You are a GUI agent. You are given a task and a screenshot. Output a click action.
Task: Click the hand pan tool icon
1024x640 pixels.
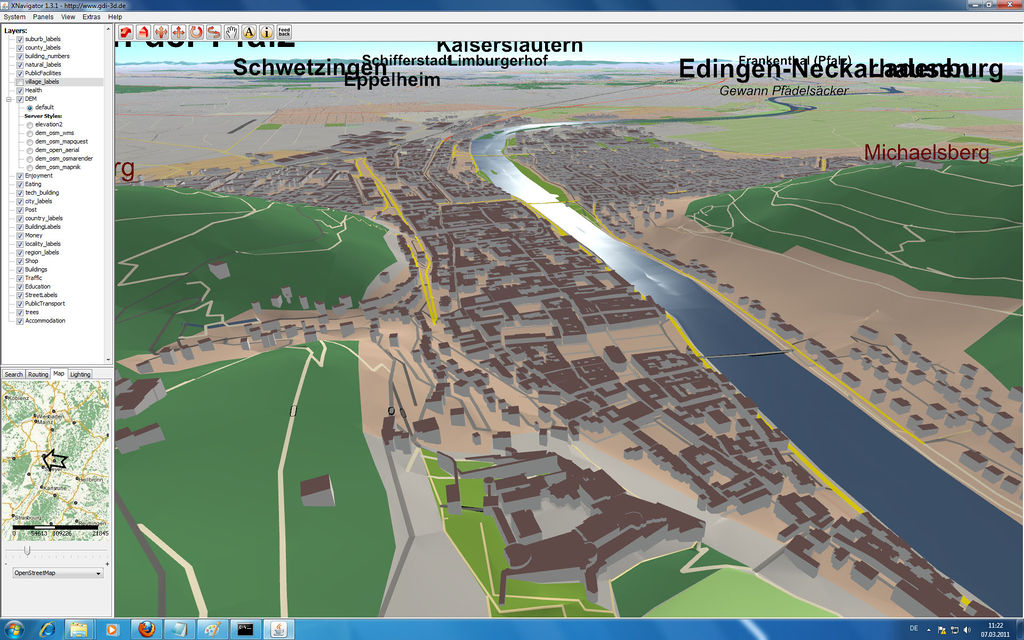(x=232, y=32)
